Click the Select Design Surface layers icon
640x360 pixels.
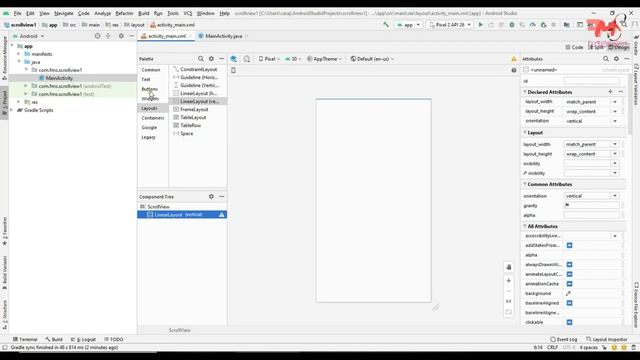(x=233, y=59)
